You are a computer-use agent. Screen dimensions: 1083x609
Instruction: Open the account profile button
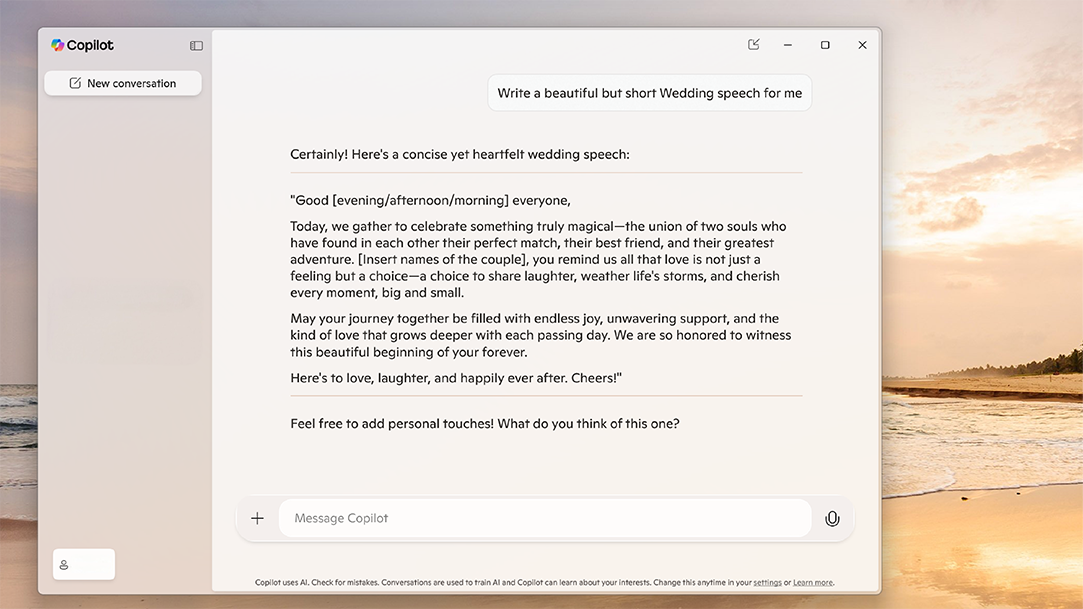click(84, 564)
